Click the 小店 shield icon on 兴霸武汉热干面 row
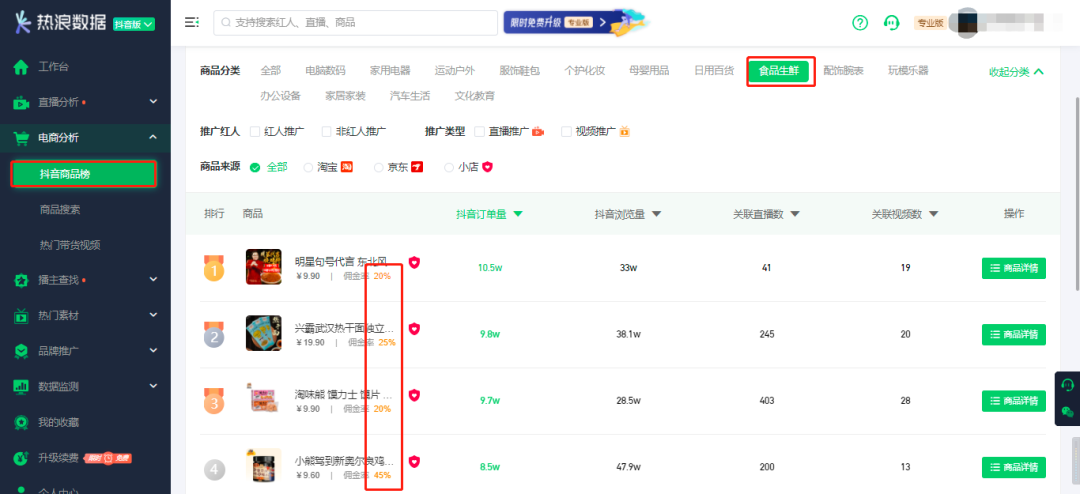The image size is (1080, 494). coord(414,329)
